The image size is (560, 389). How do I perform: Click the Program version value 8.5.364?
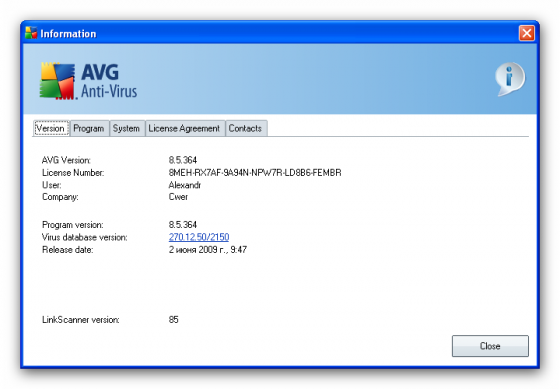point(183,225)
